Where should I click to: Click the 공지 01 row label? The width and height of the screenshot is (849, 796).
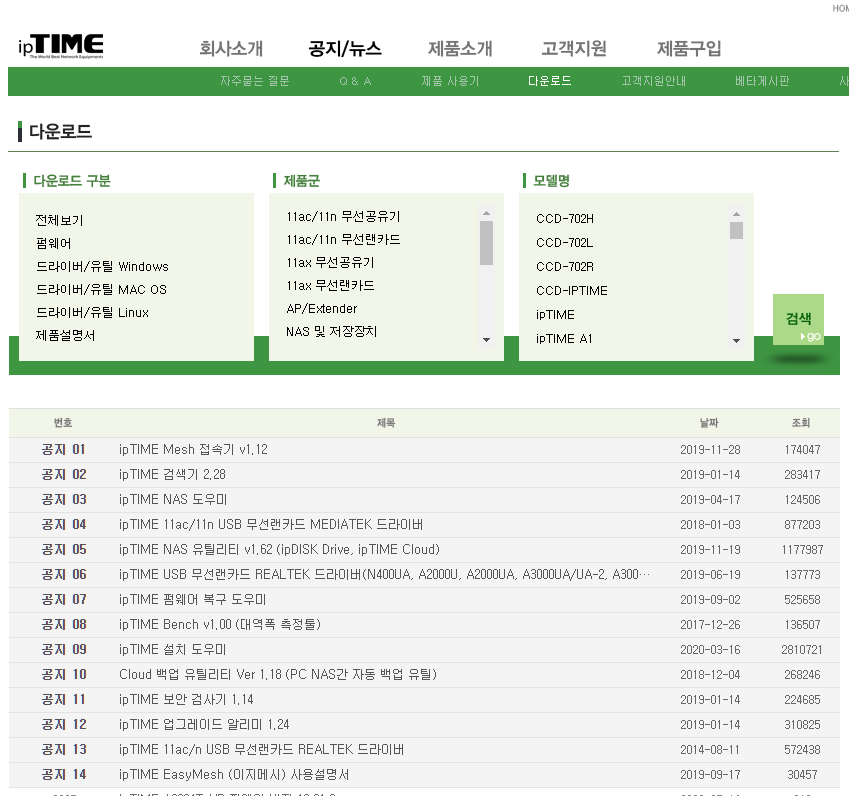click(x=64, y=449)
